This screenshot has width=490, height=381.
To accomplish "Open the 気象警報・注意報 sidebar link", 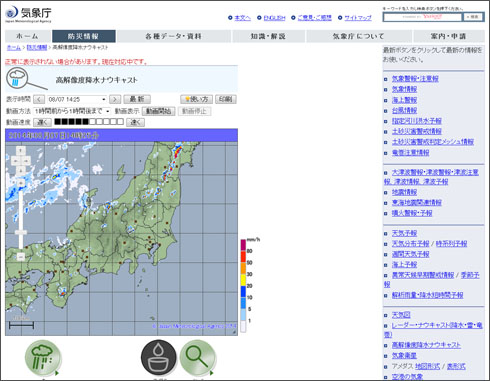I will [415, 79].
